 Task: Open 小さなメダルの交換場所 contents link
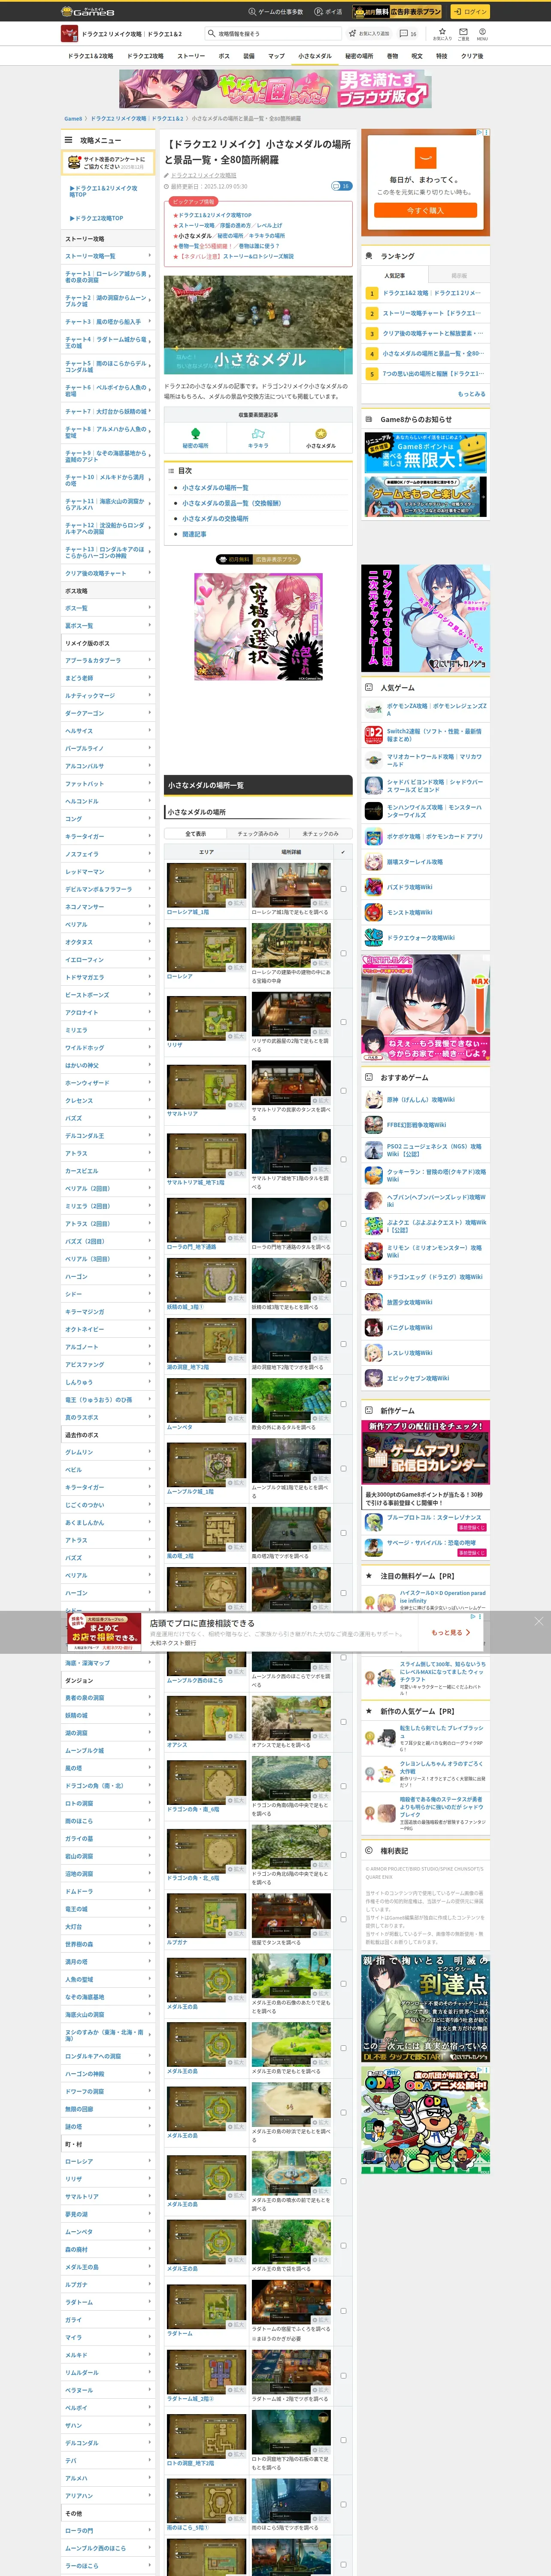pos(215,519)
